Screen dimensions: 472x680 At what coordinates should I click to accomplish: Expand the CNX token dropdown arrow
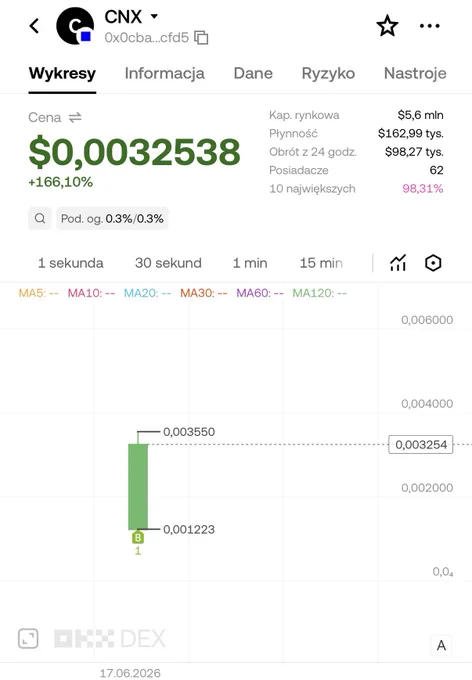pyautogui.click(x=154, y=16)
